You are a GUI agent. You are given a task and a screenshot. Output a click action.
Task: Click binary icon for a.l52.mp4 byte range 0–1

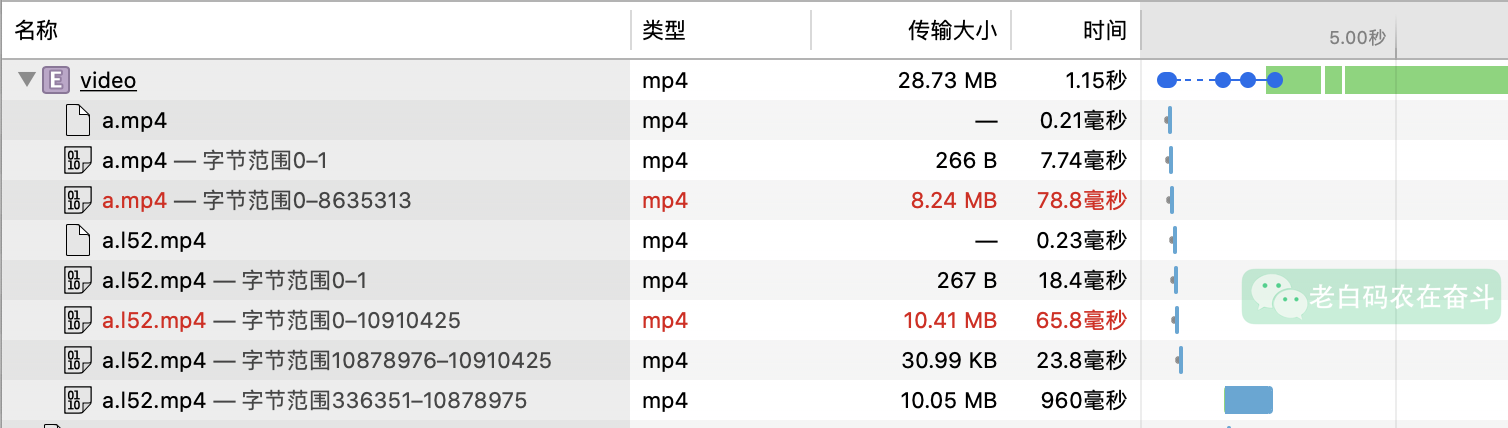pos(78,281)
